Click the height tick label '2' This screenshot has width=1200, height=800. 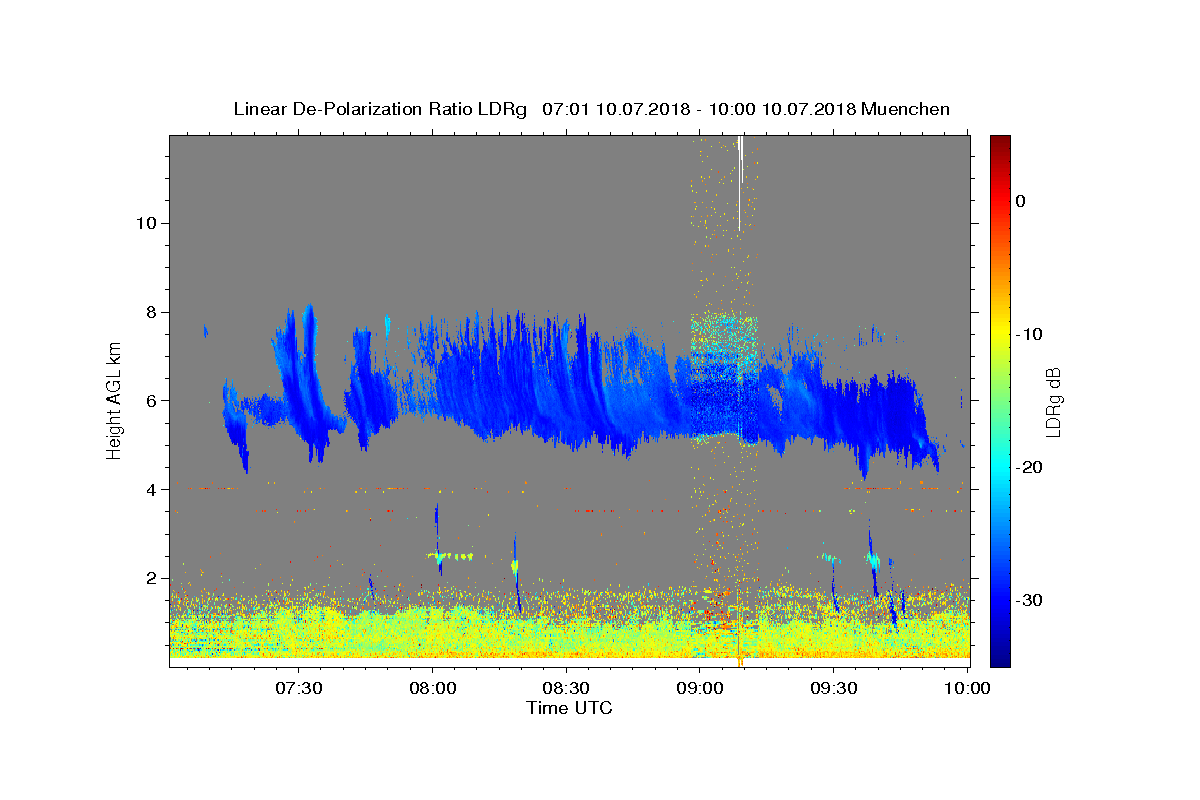[x=149, y=578]
